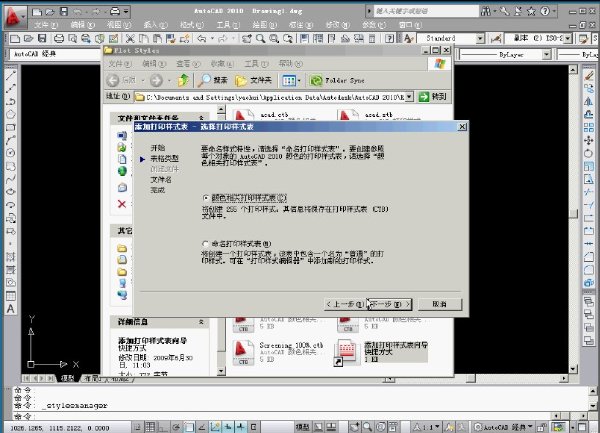Expand the address bar path dropdown
This screenshot has height=433, width=600.
(409, 97)
